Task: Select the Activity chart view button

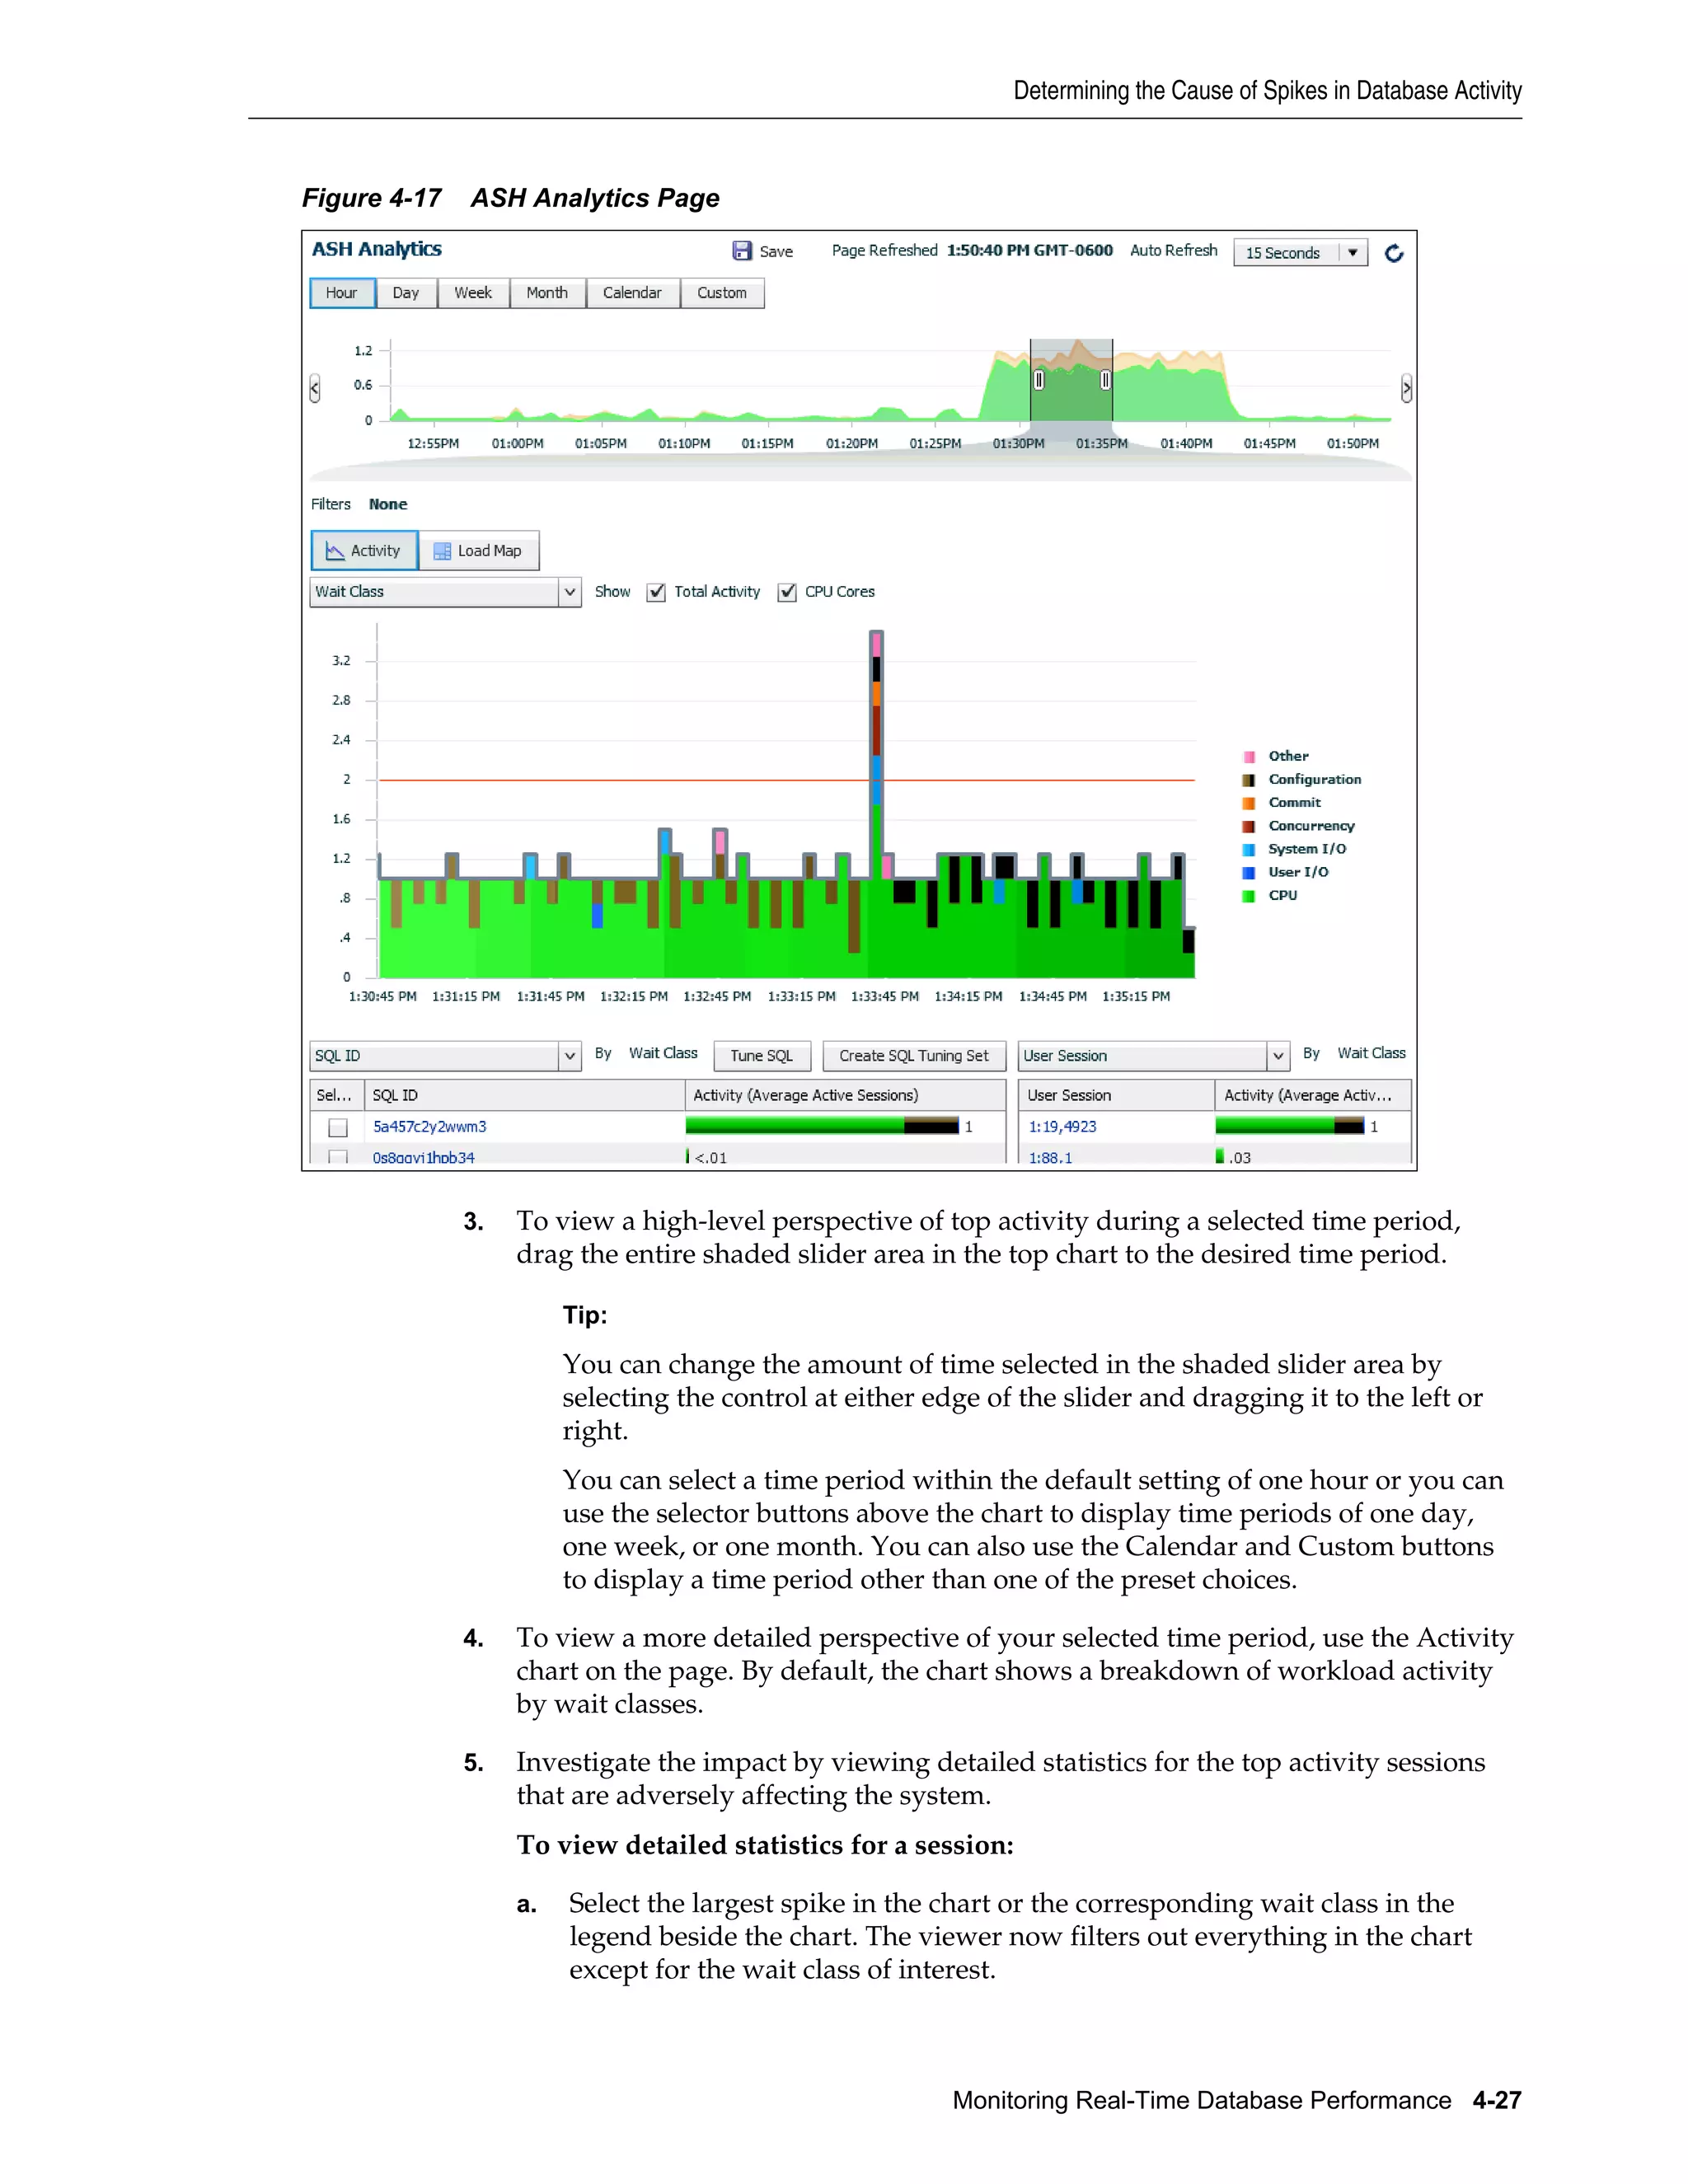Action: 364,551
